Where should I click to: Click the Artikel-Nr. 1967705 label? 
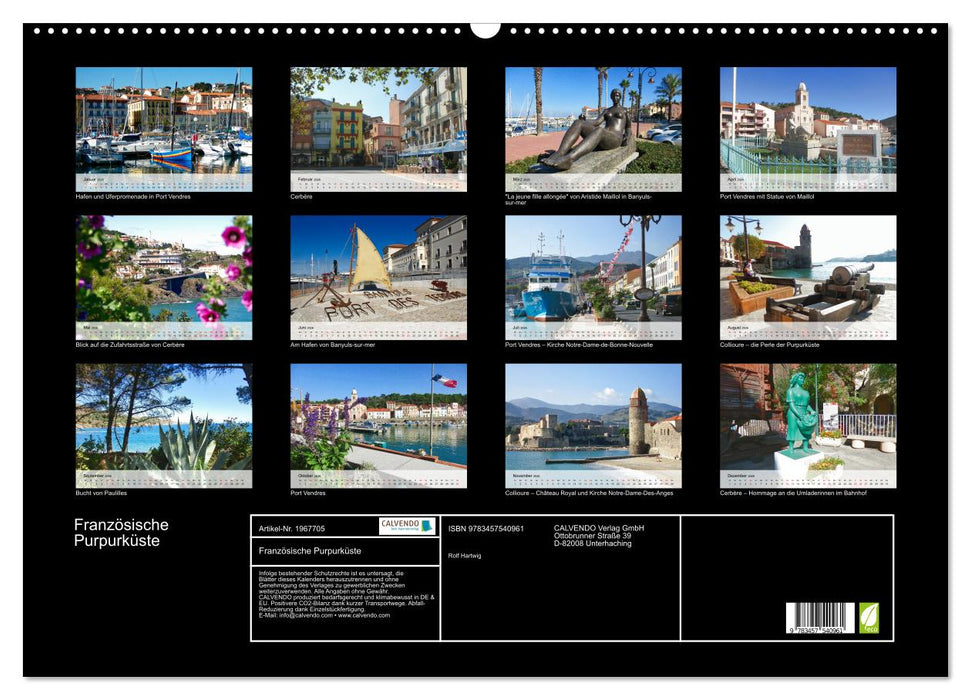(x=290, y=529)
